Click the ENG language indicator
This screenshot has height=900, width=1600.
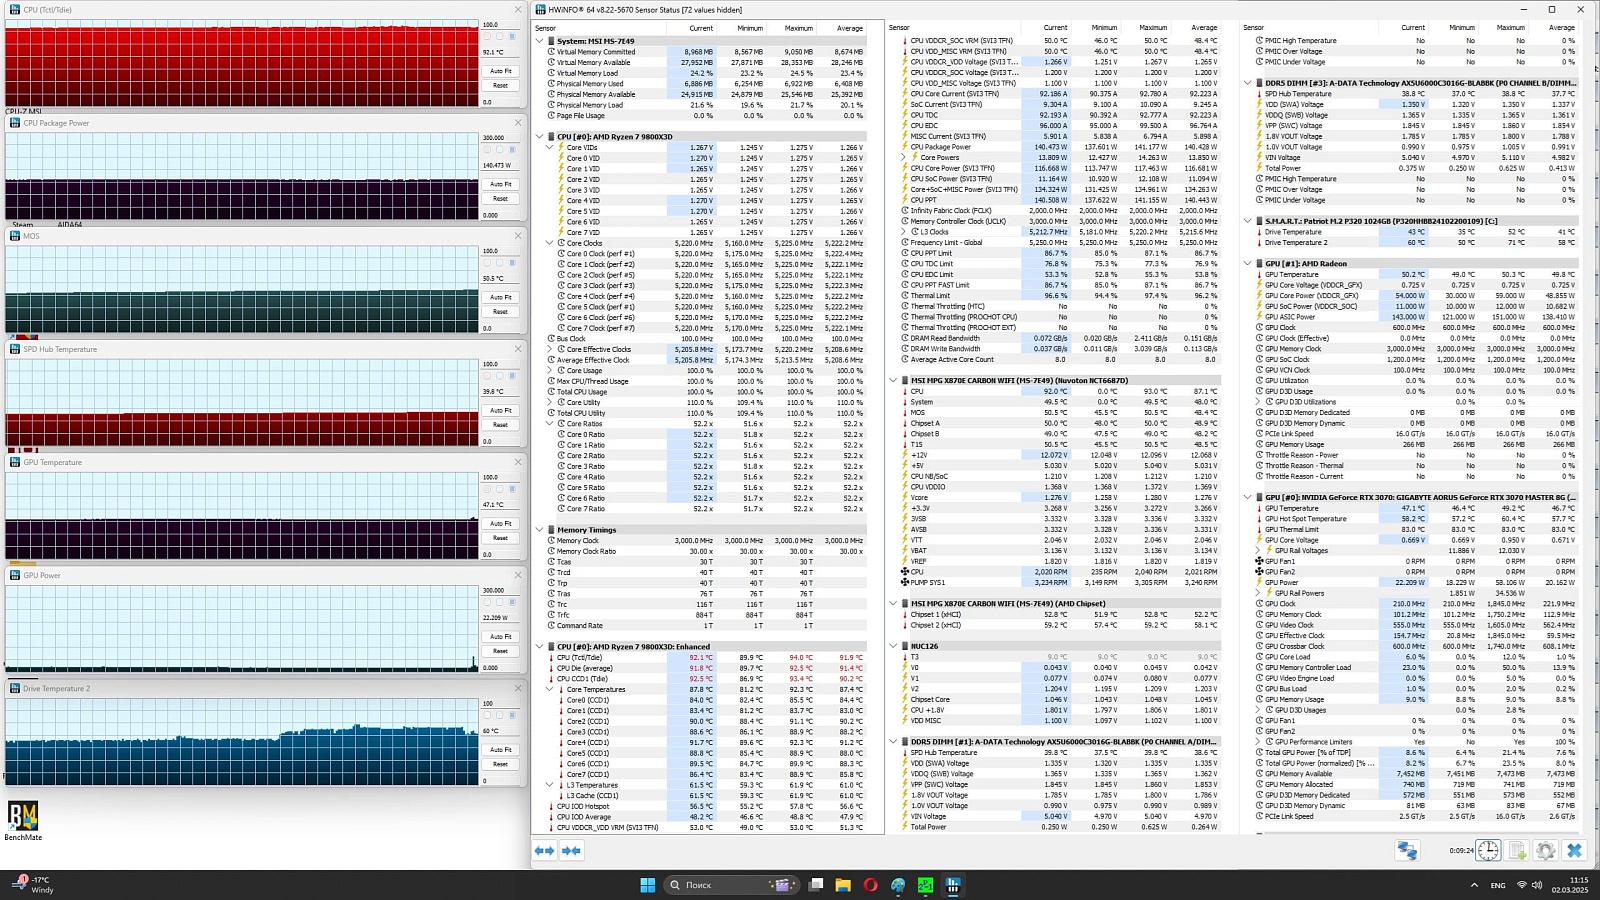pos(1498,885)
